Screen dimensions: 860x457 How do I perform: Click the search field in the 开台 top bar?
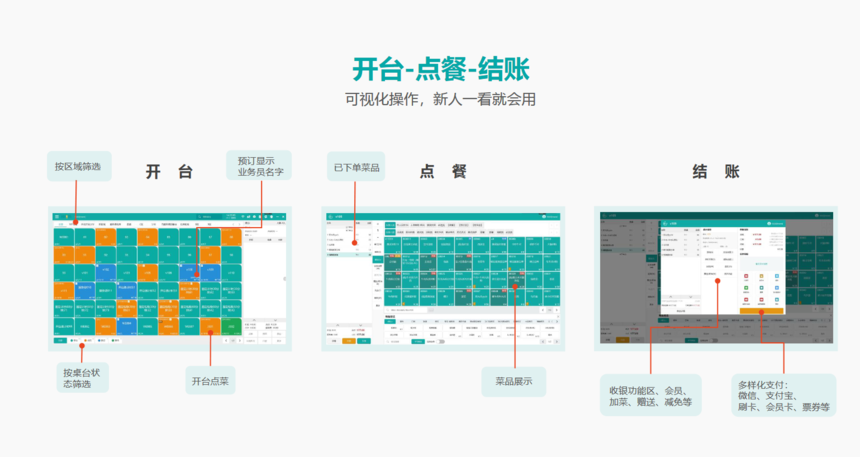click(210, 217)
